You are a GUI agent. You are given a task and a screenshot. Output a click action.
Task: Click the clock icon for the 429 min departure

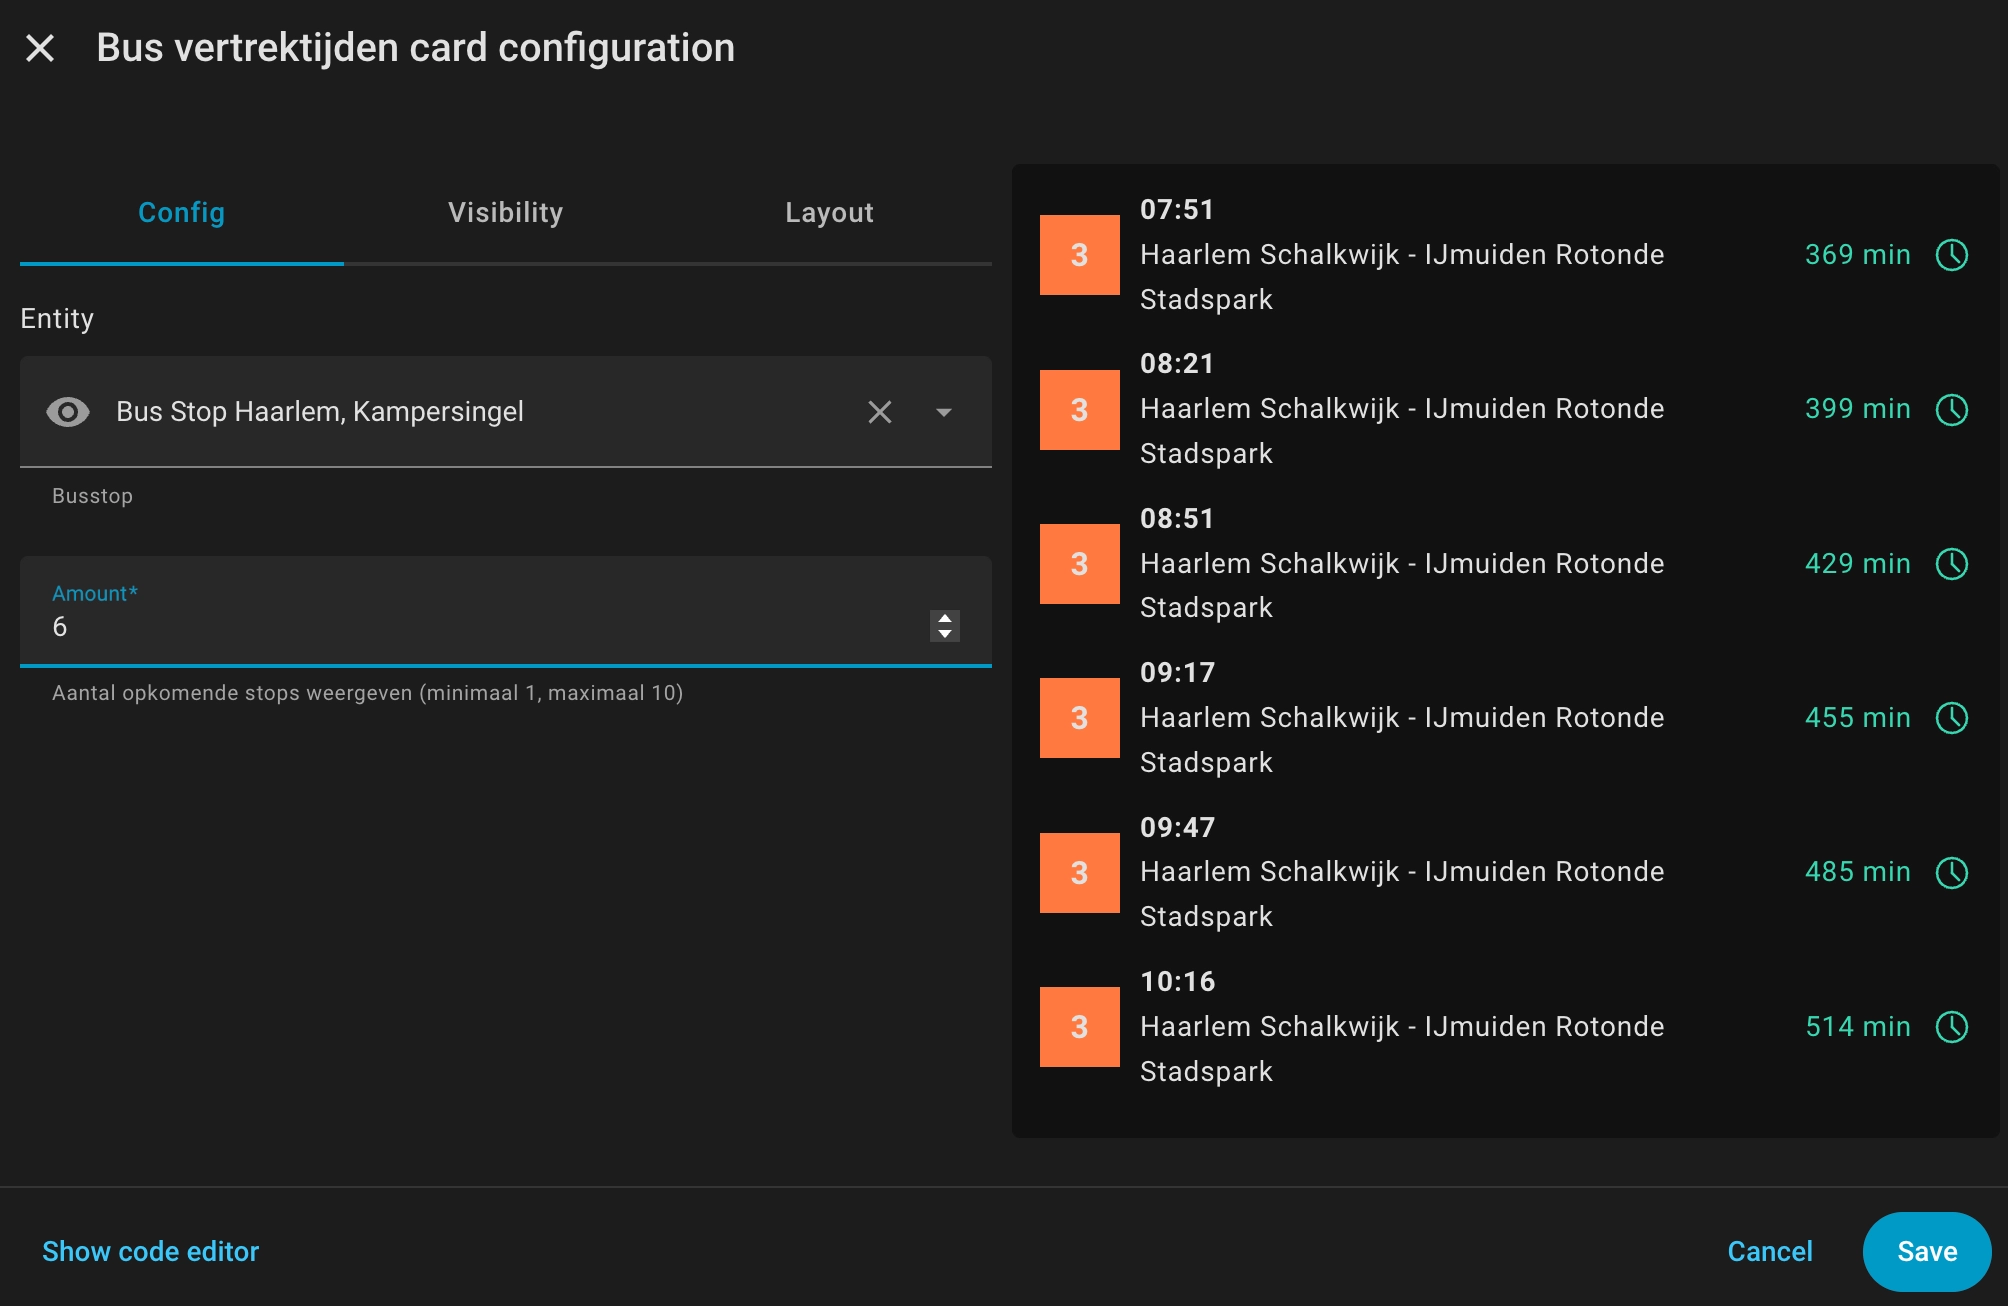(x=1951, y=564)
